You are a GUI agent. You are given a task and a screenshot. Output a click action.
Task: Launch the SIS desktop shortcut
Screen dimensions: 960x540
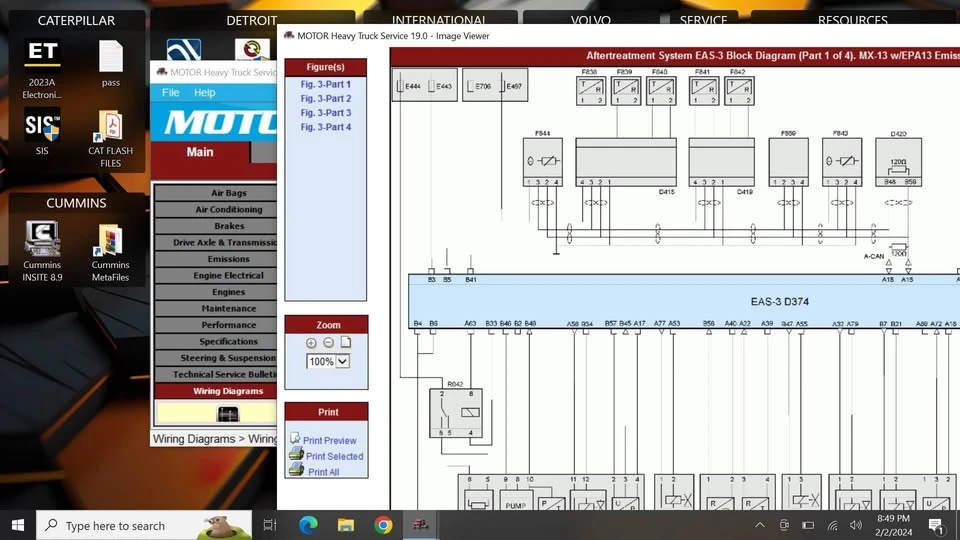tap(42, 132)
